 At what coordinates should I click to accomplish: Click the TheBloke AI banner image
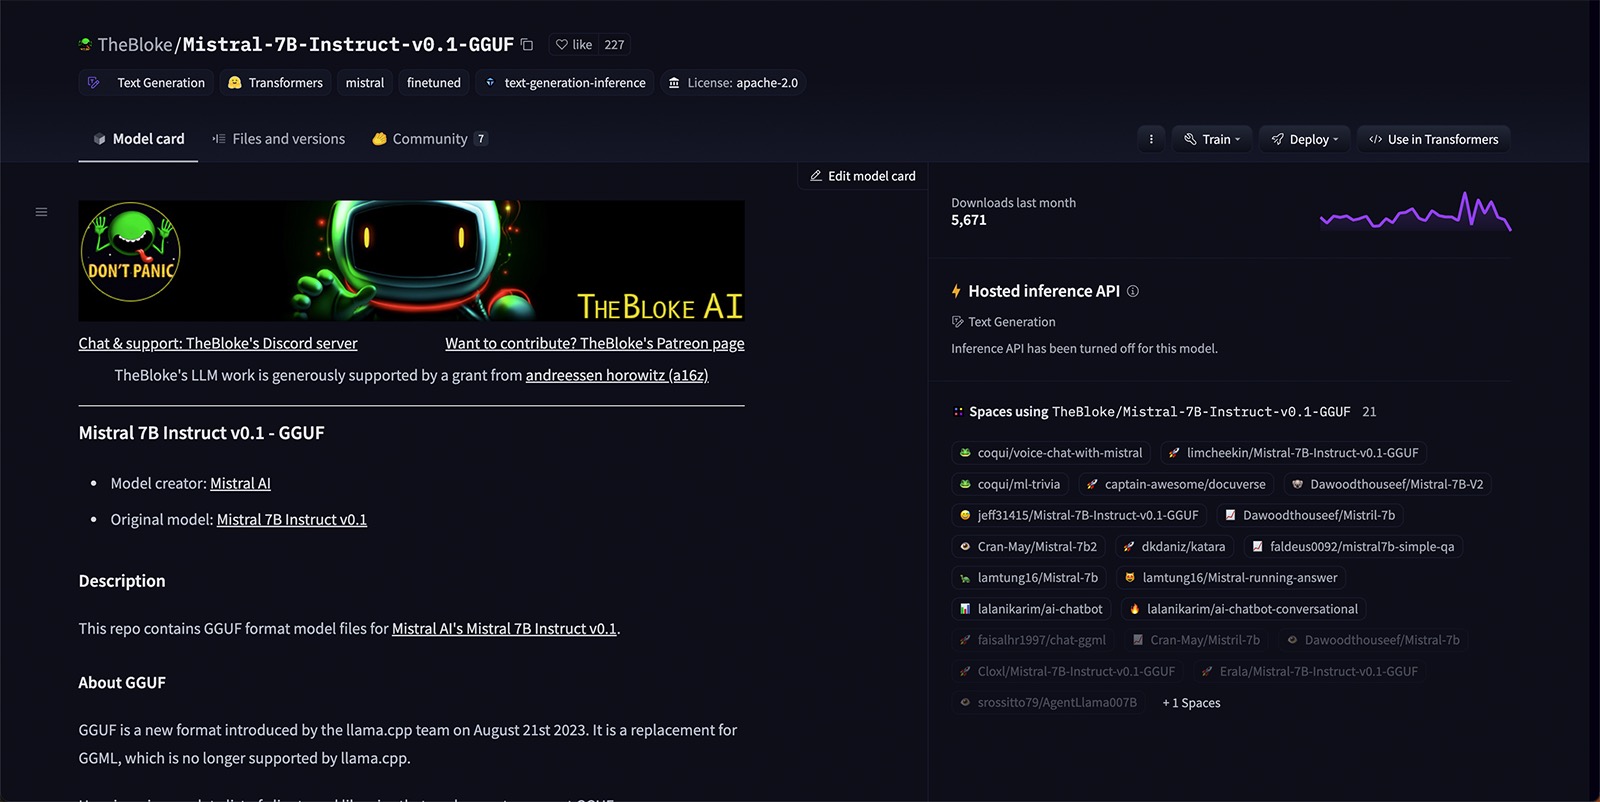point(411,261)
